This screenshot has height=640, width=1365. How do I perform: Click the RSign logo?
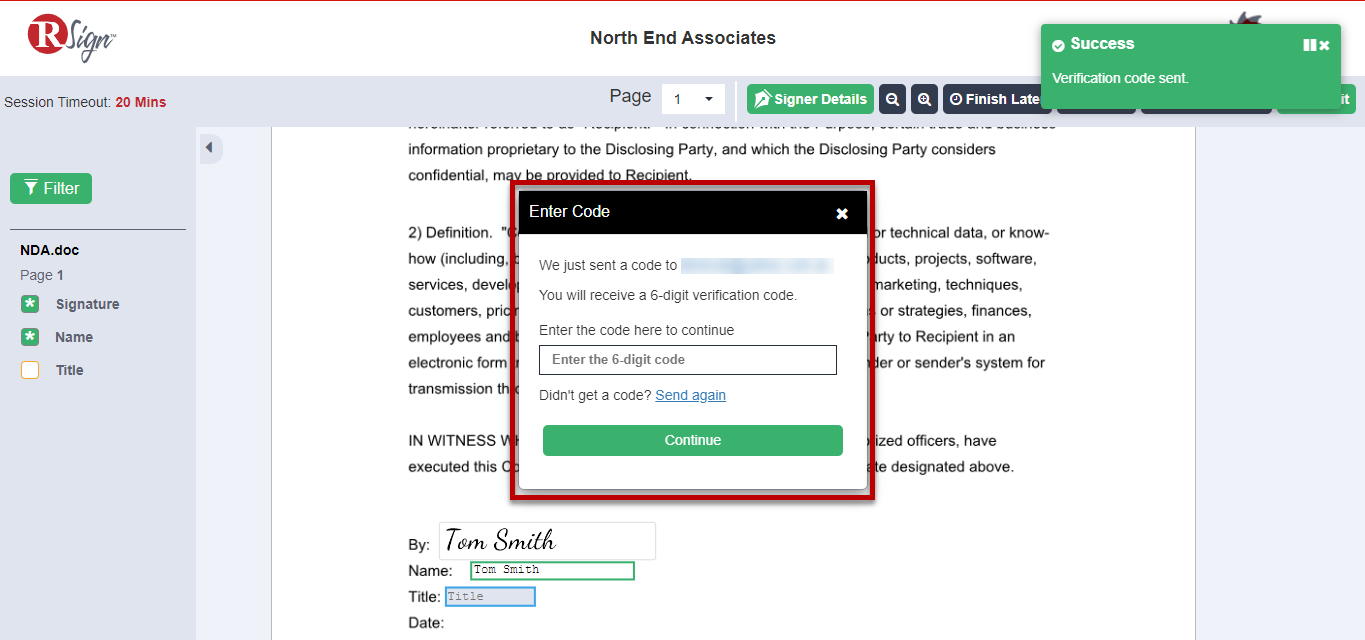[x=72, y=37]
